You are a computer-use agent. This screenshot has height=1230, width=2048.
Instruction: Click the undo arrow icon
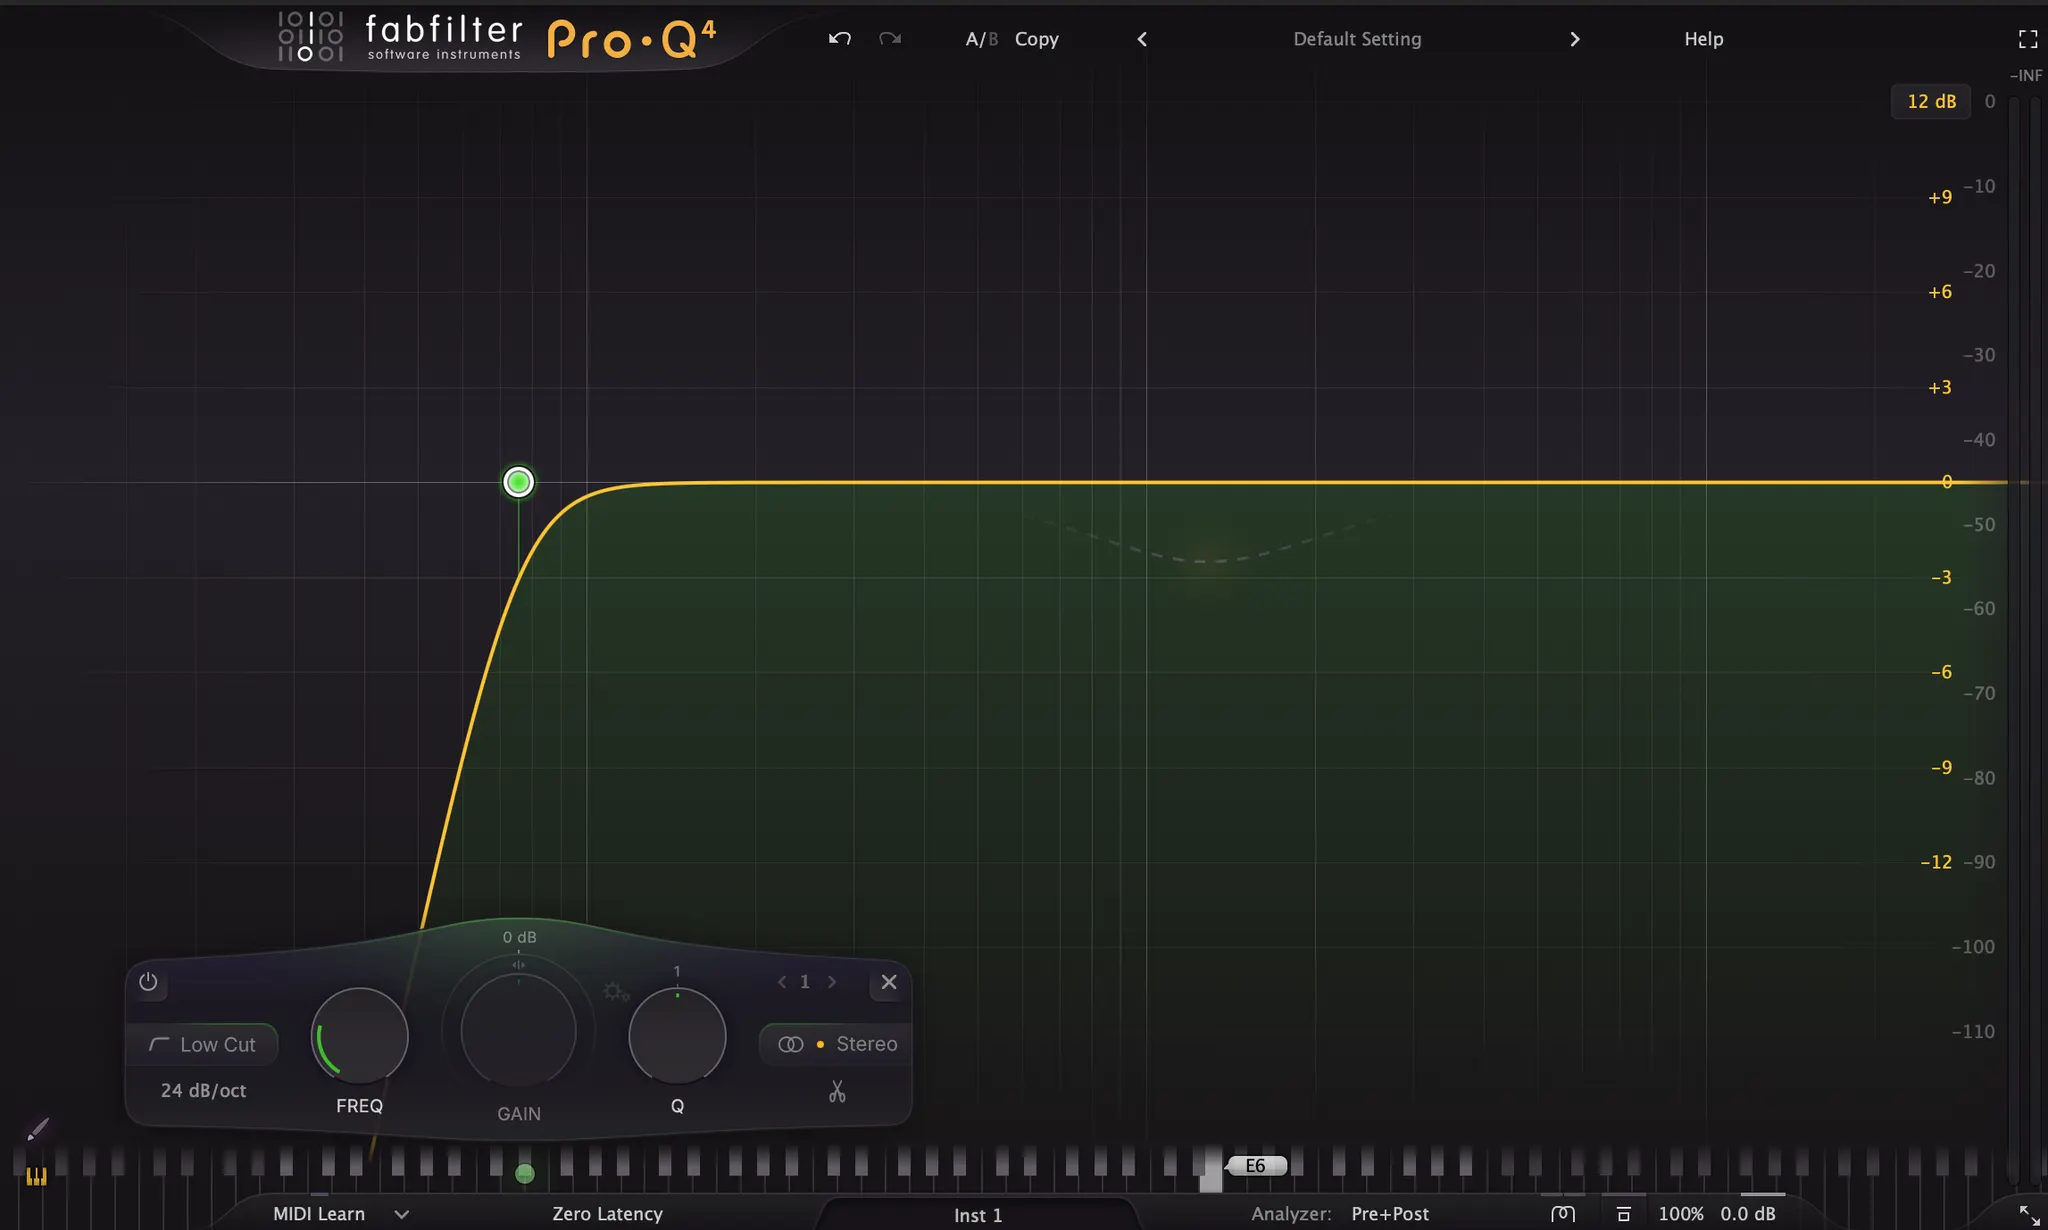pos(839,39)
